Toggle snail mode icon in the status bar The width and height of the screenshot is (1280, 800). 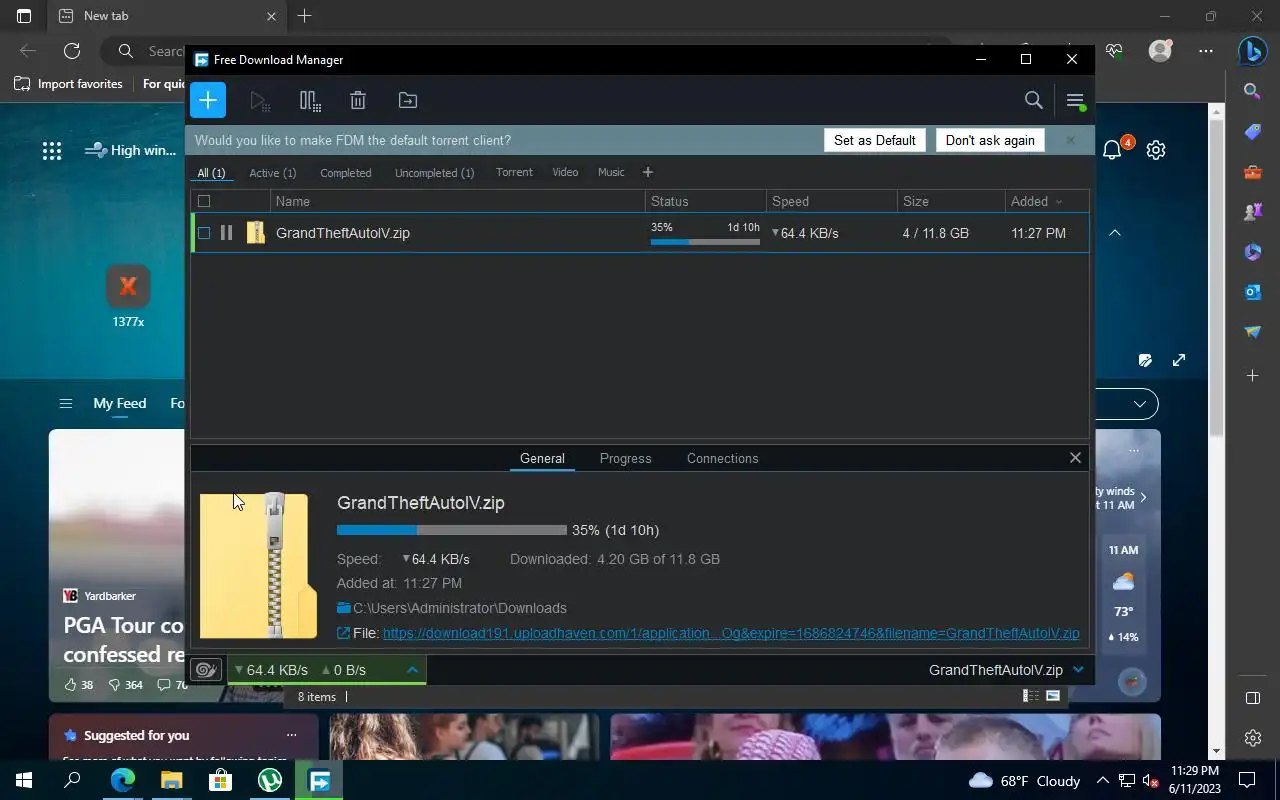coord(206,670)
